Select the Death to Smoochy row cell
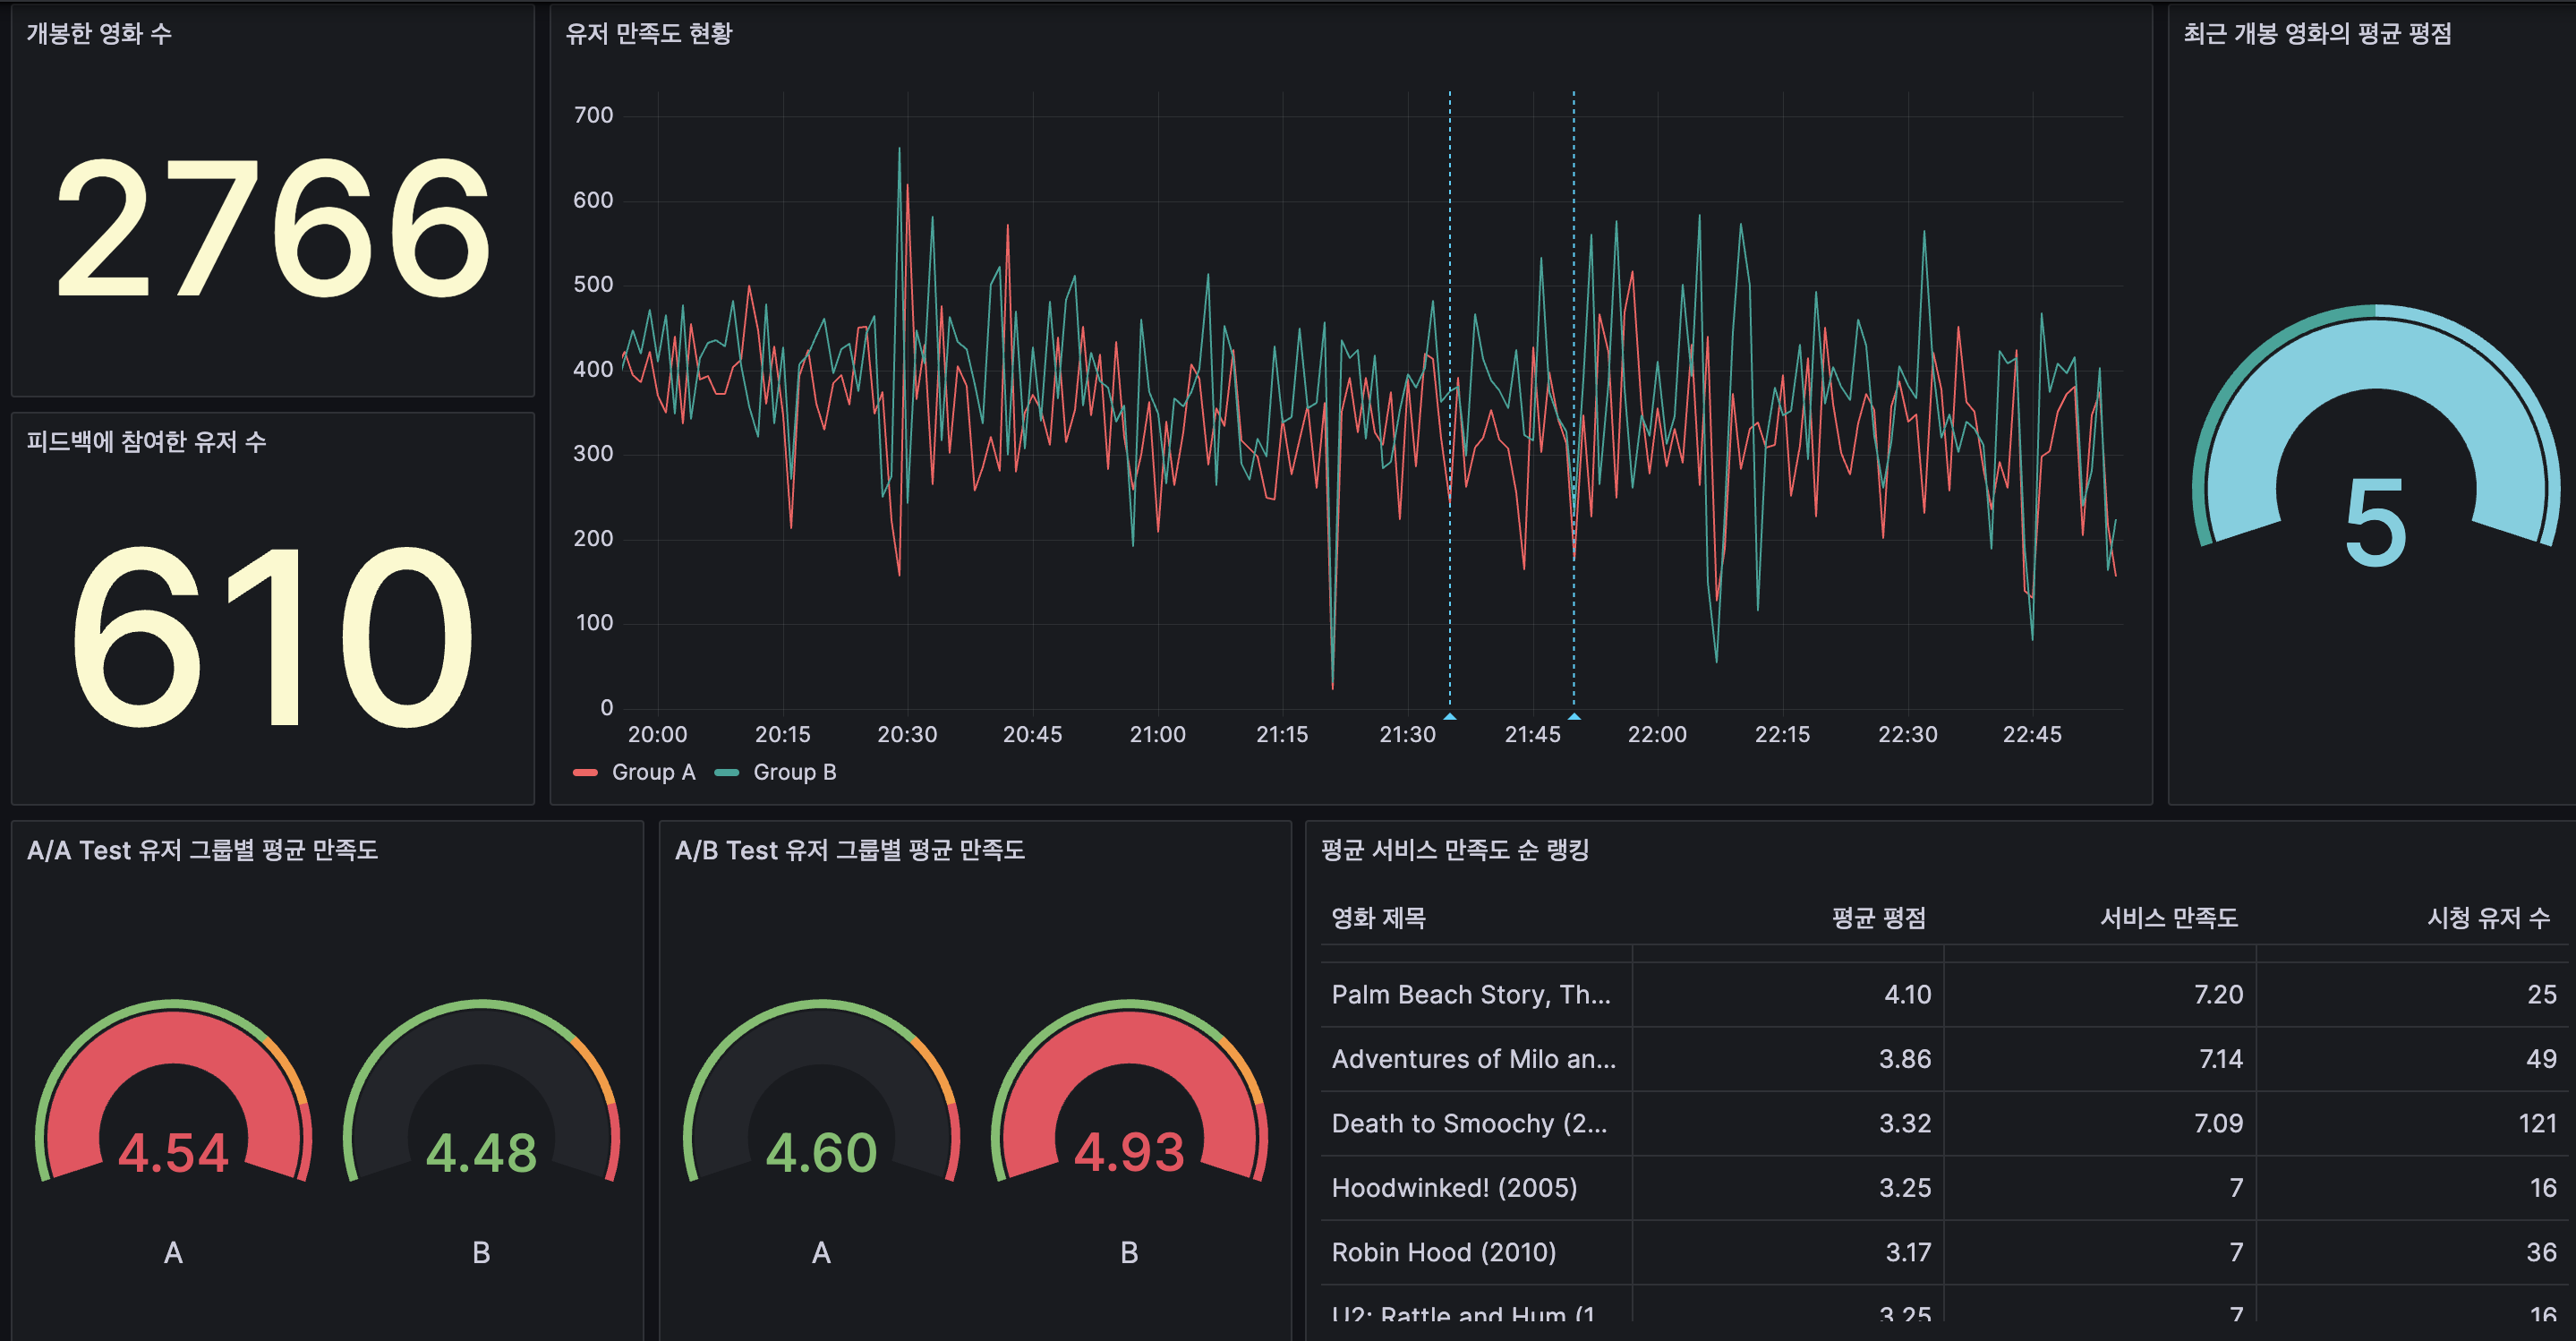Screen dimensions: 2576x1341 pyautogui.click(x=1468, y=1123)
